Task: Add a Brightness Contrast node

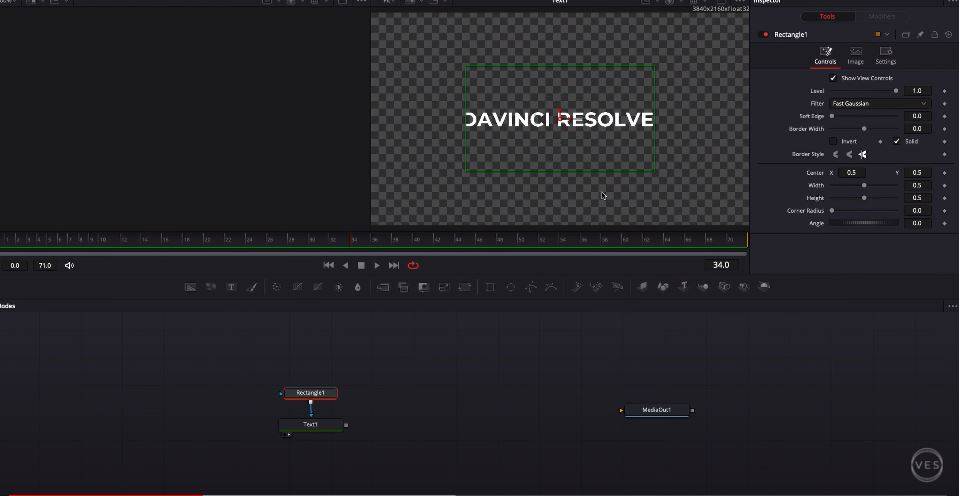Action: [338, 287]
